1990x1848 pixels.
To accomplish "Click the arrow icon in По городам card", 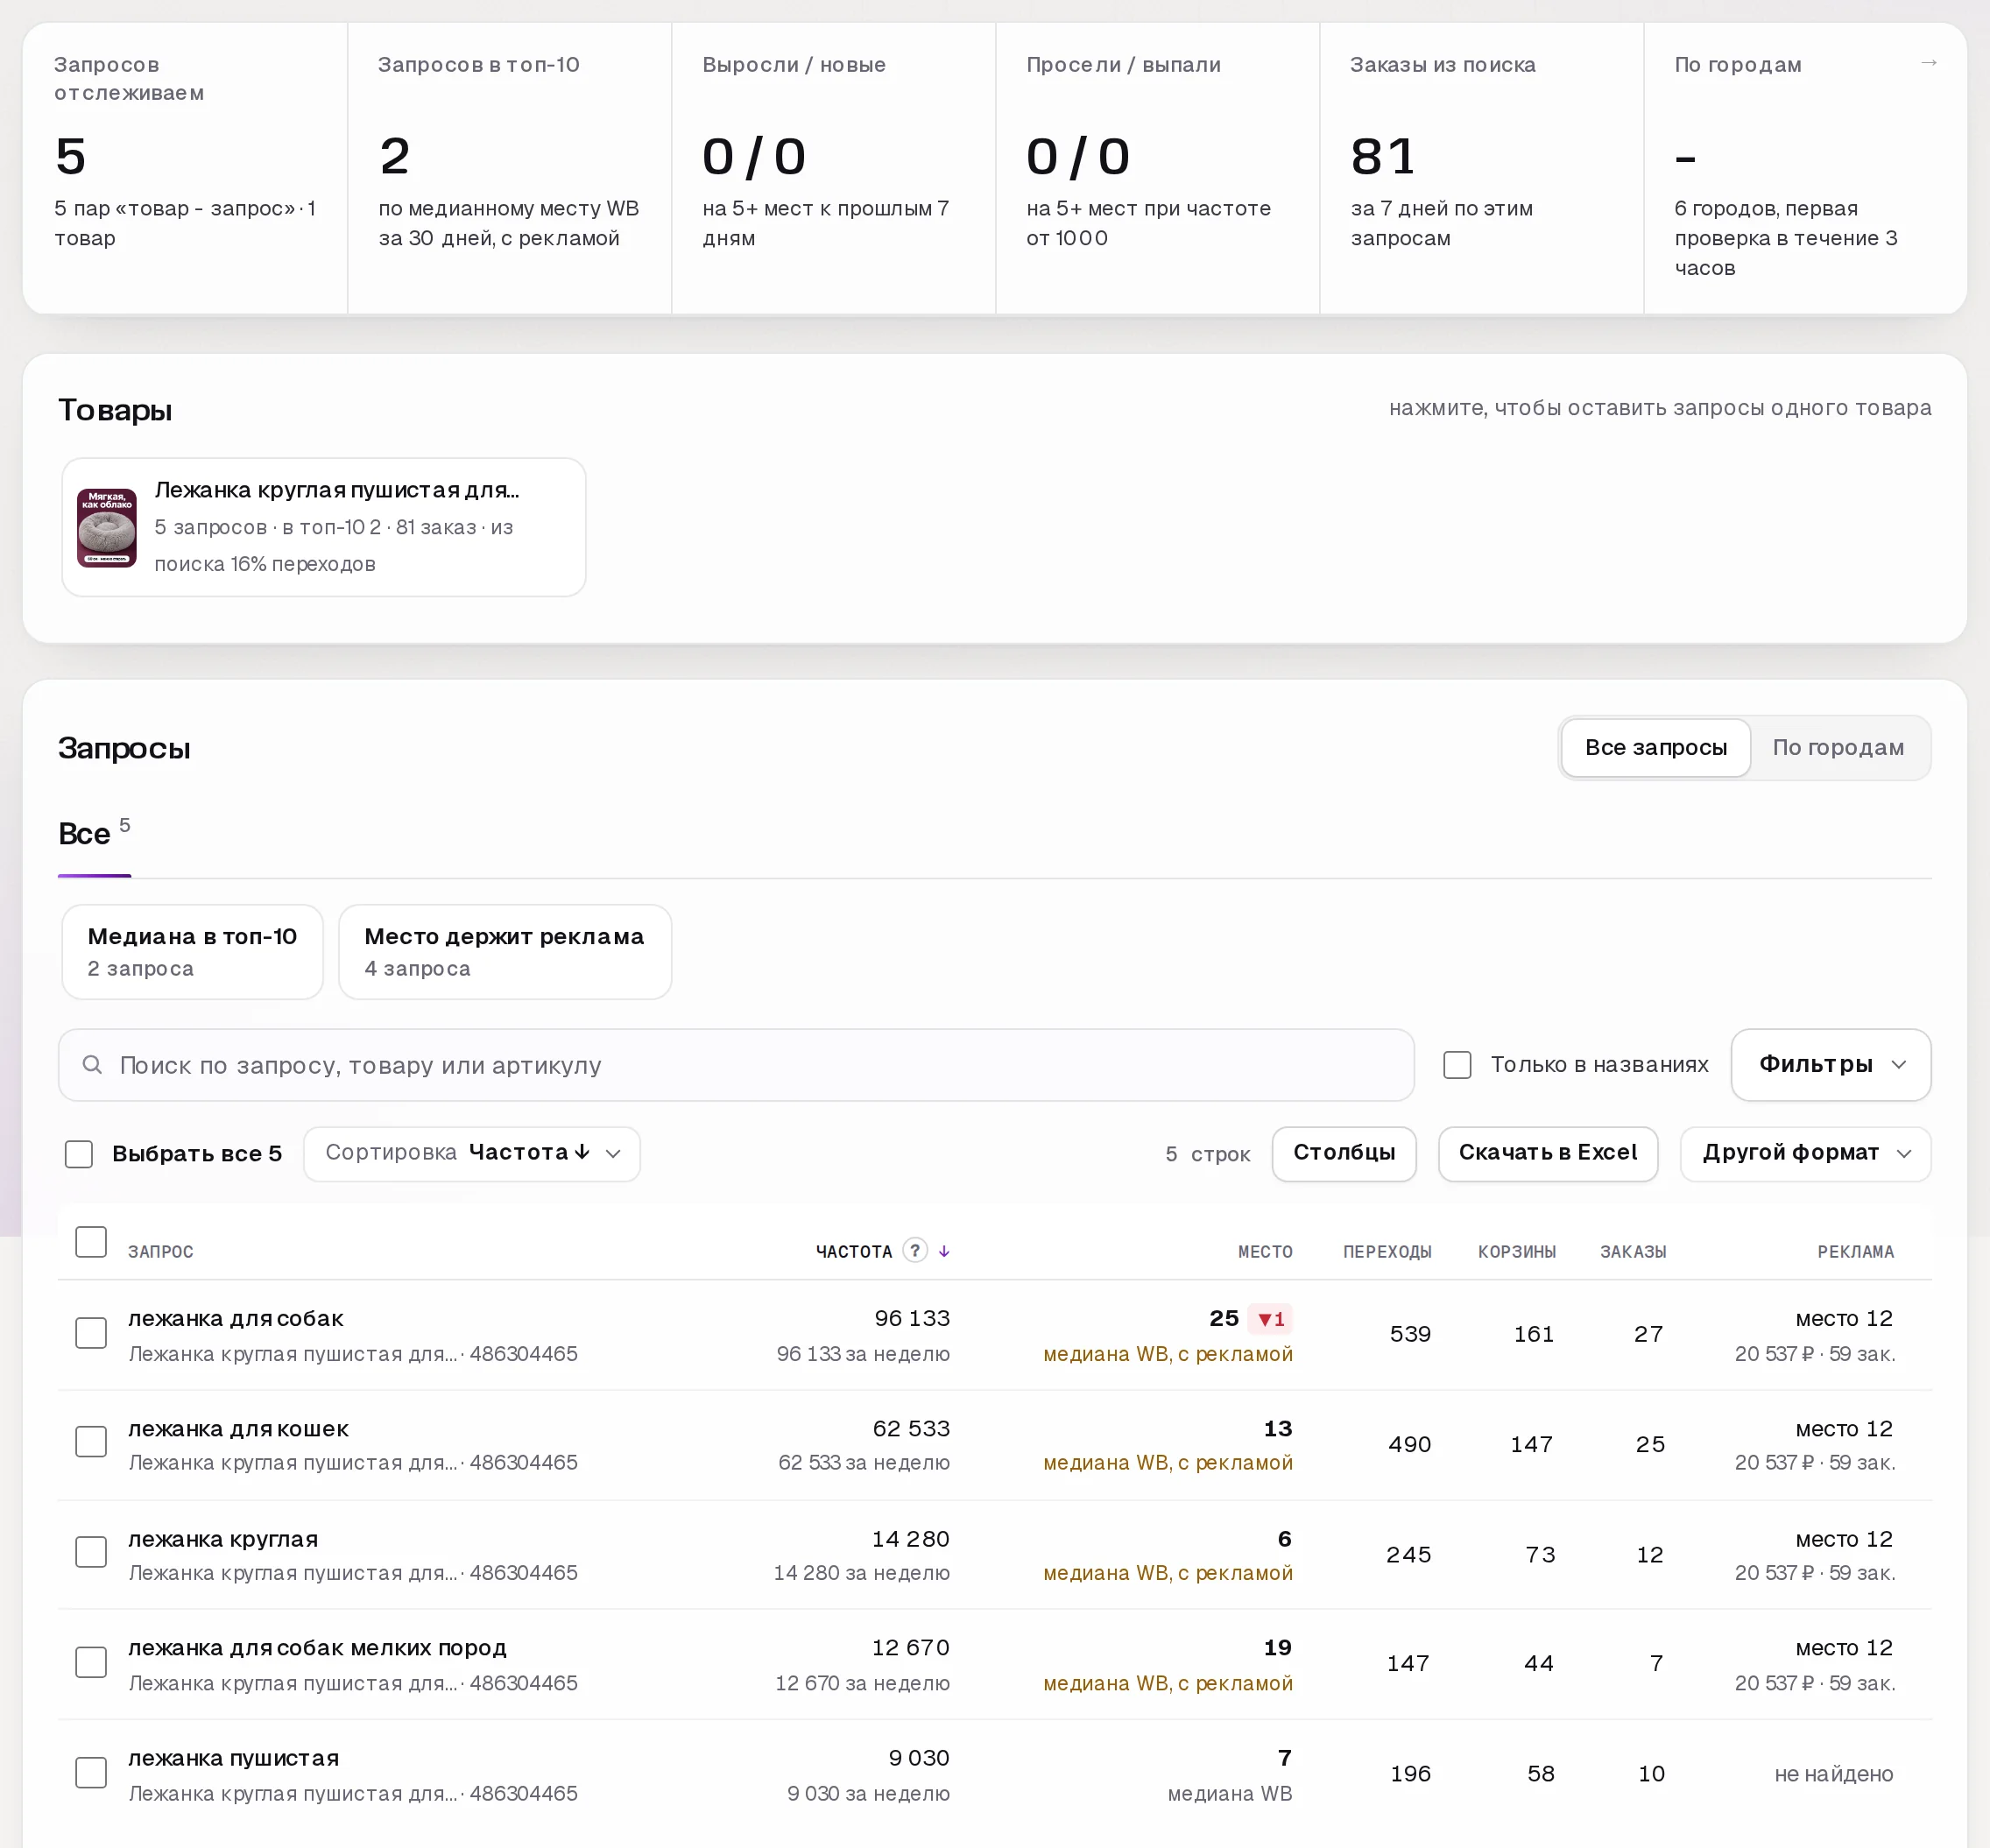I will (1929, 63).
